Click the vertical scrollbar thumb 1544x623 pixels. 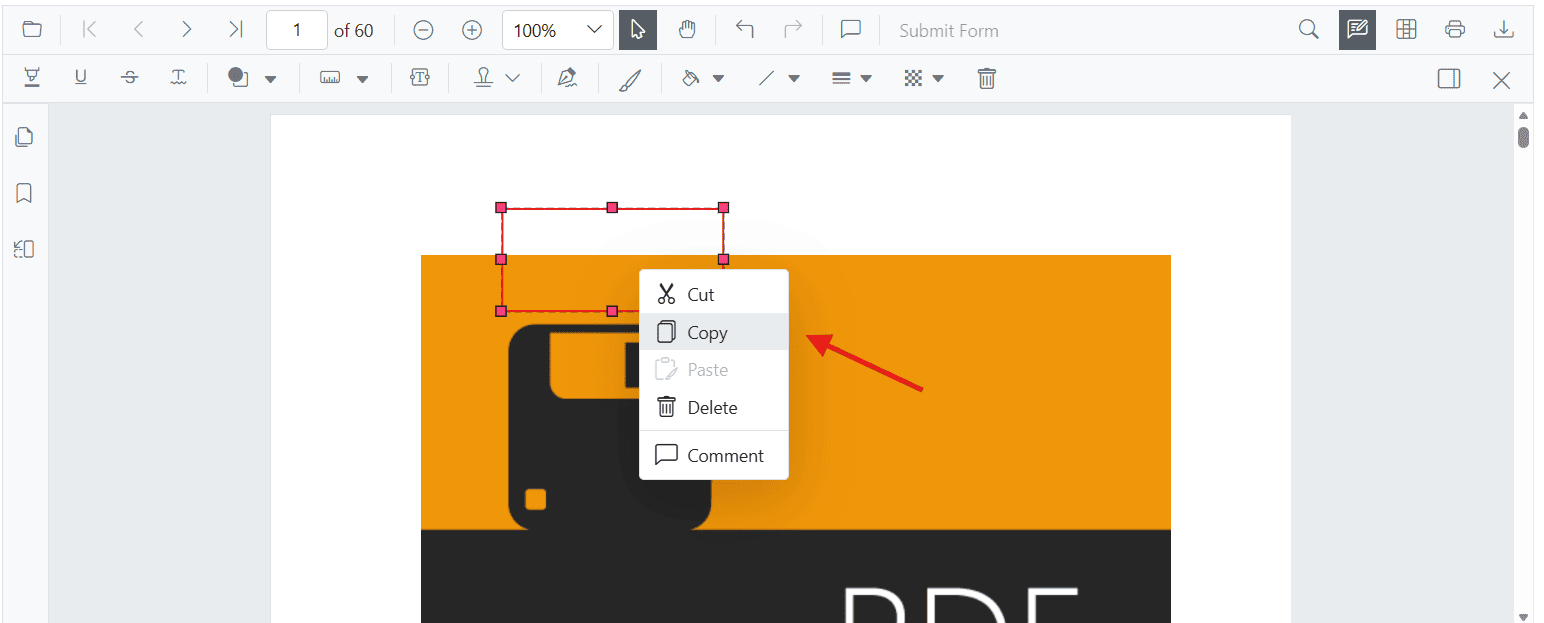tap(1523, 137)
